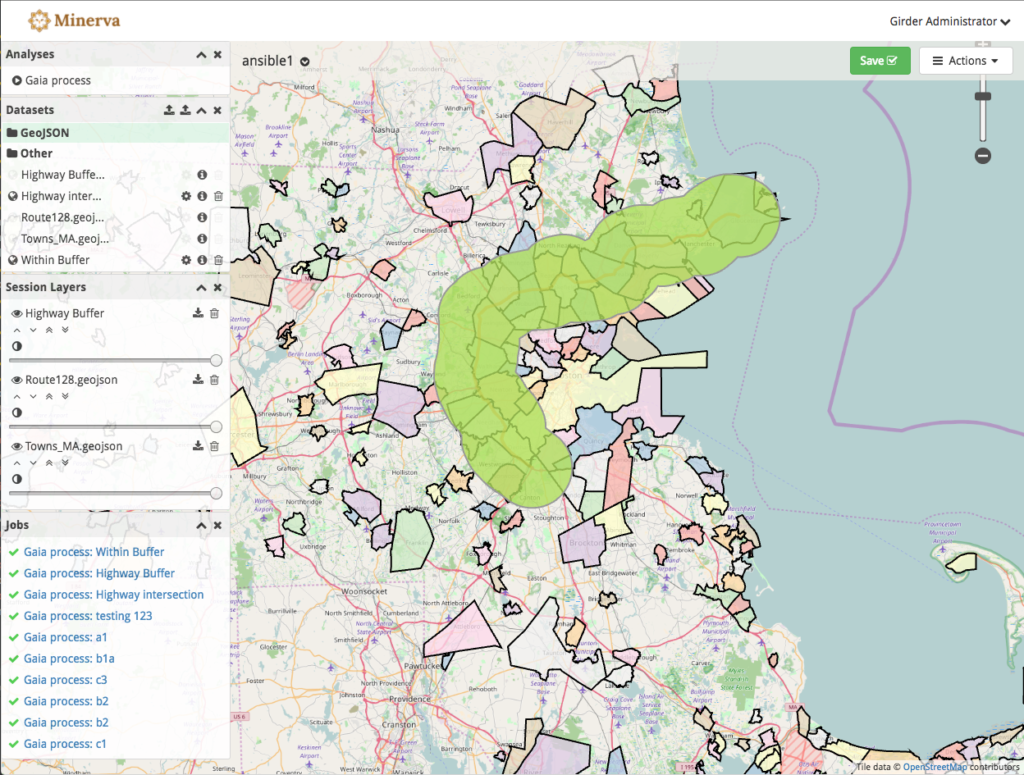Move Route128.geojson layer to the top
The width and height of the screenshot is (1024, 775).
point(48,395)
